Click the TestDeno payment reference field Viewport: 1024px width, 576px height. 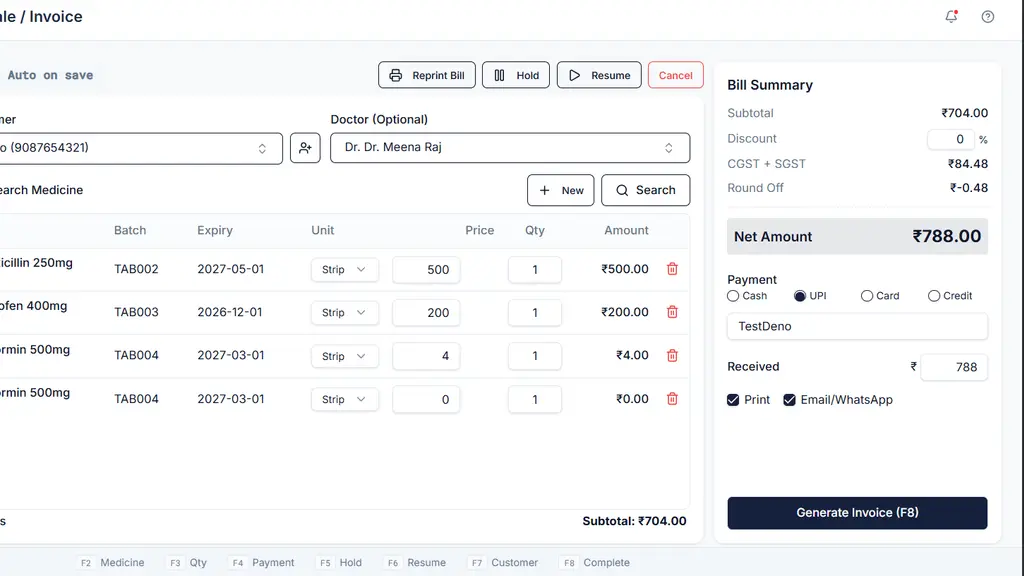click(857, 327)
